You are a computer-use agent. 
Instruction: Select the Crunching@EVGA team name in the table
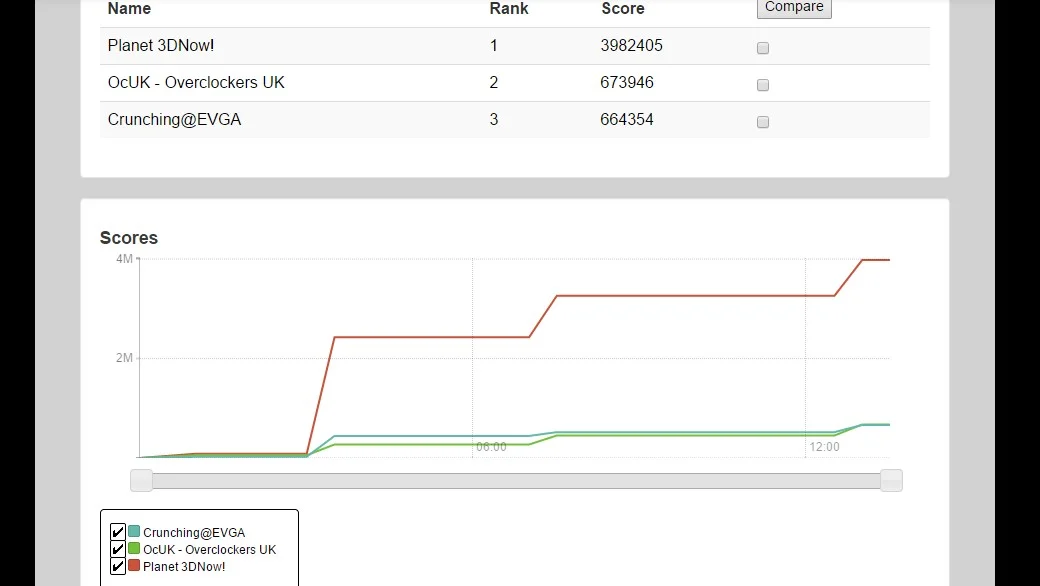coord(174,120)
